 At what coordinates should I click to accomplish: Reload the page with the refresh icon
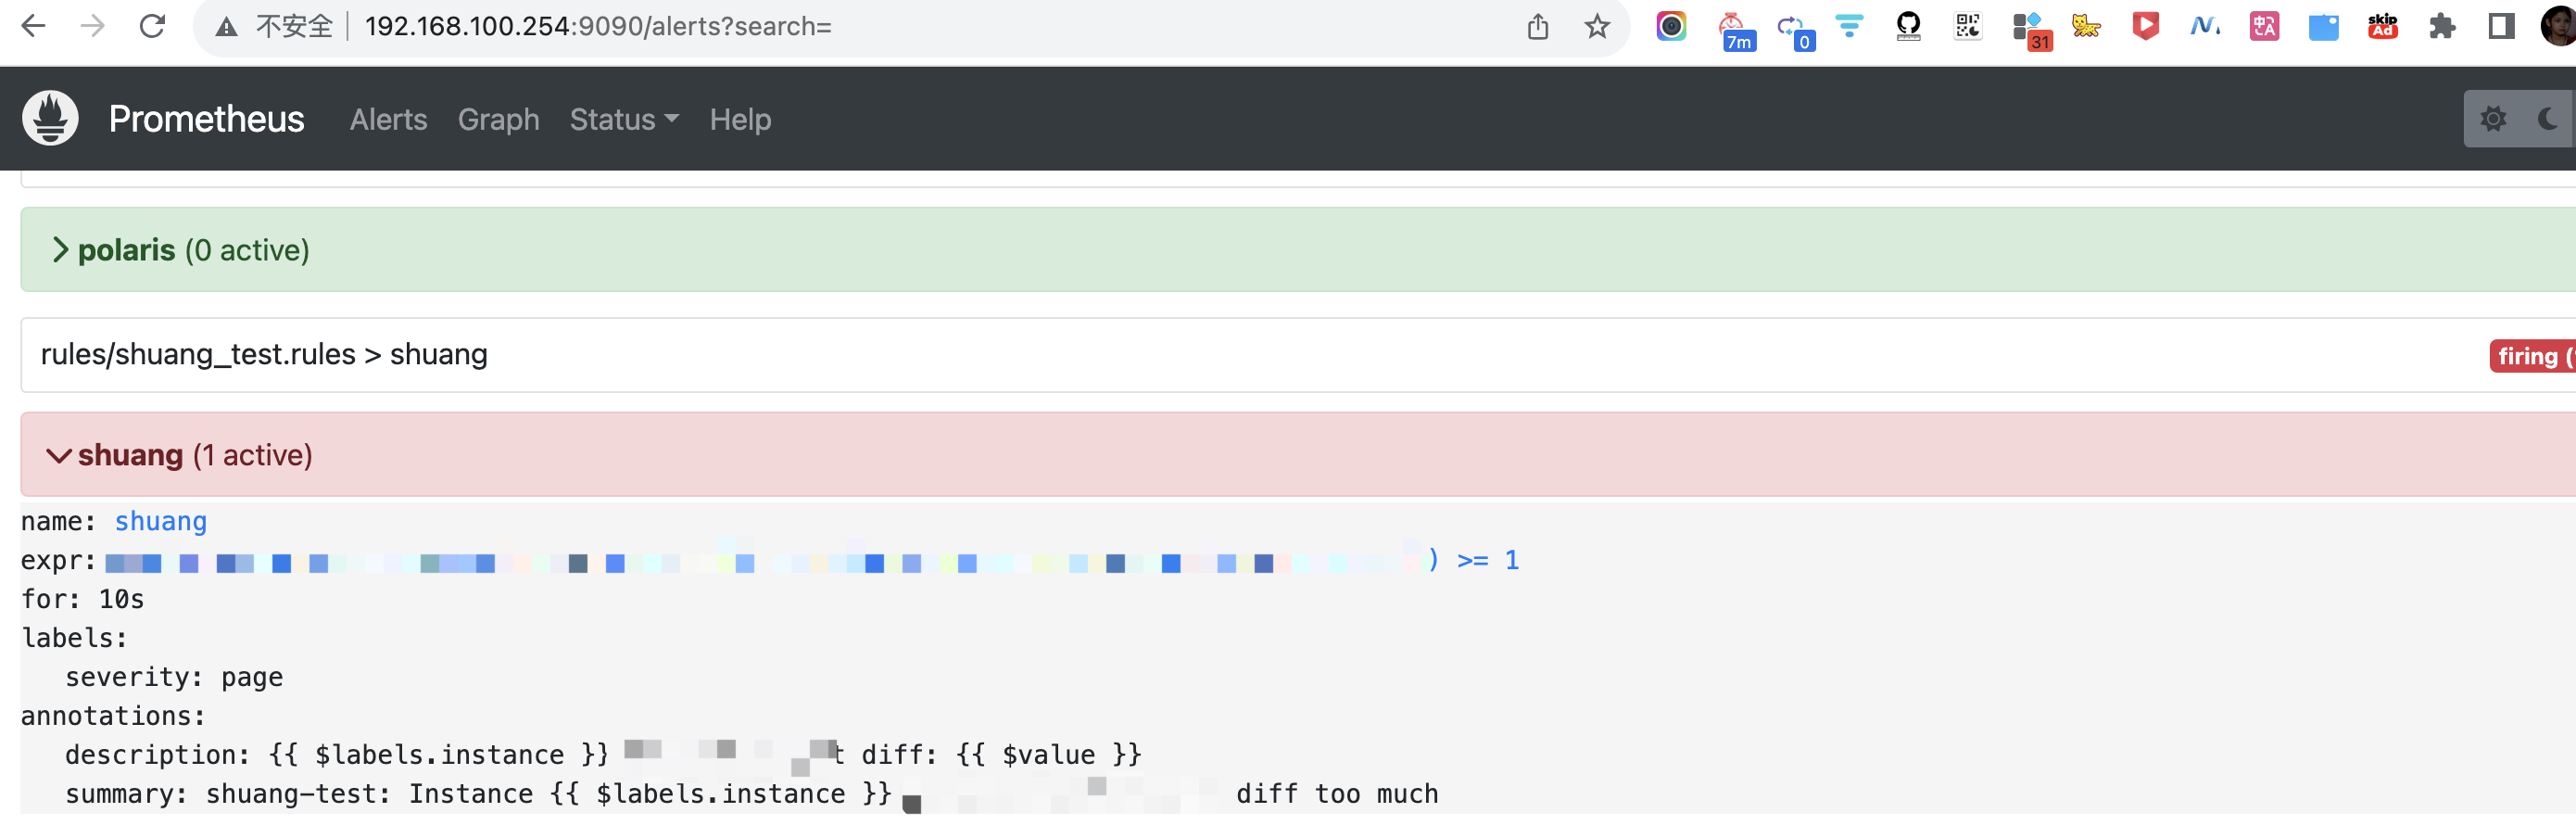pos(152,26)
